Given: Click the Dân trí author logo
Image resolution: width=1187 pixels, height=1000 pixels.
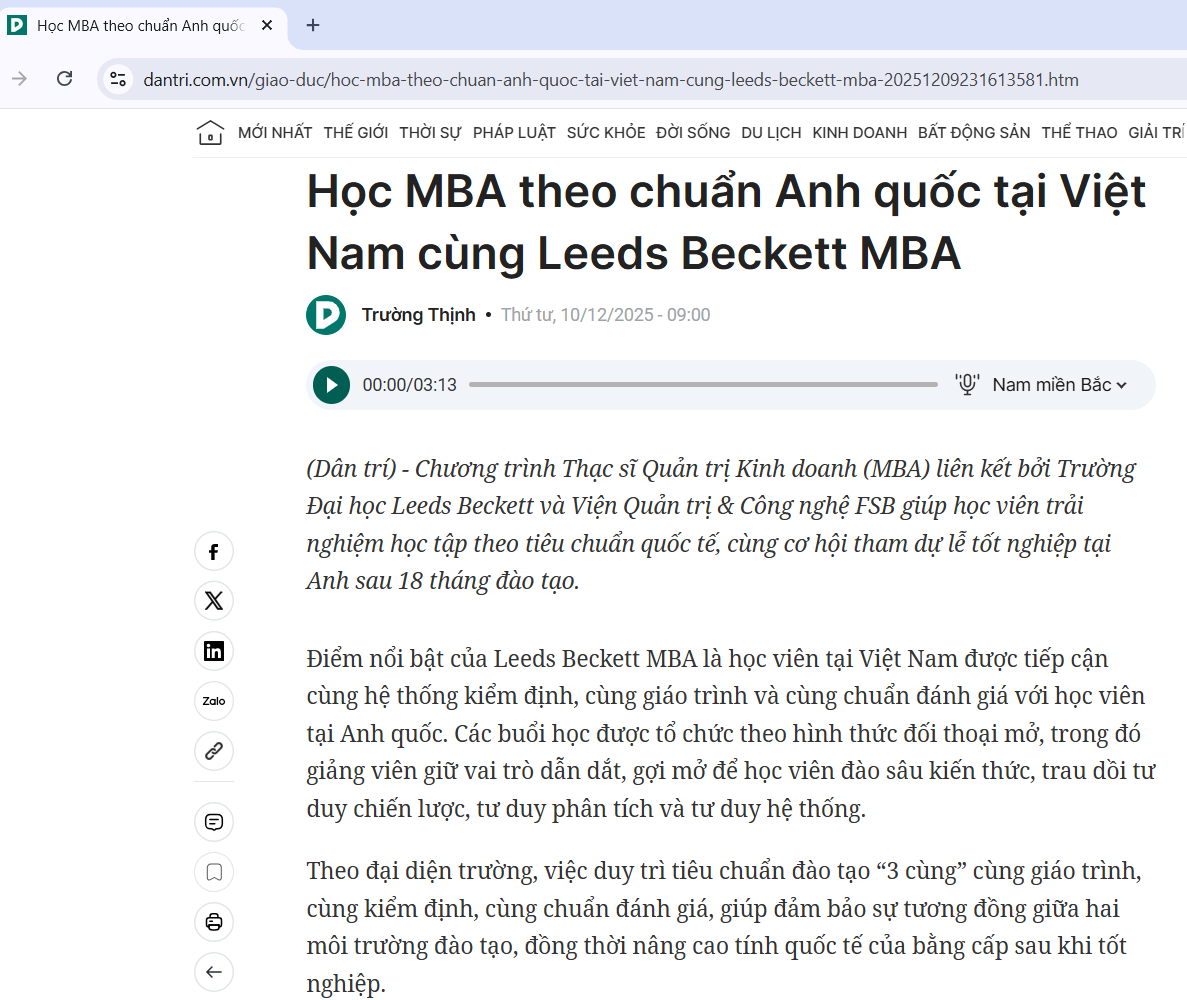Looking at the screenshot, I should coord(326,315).
